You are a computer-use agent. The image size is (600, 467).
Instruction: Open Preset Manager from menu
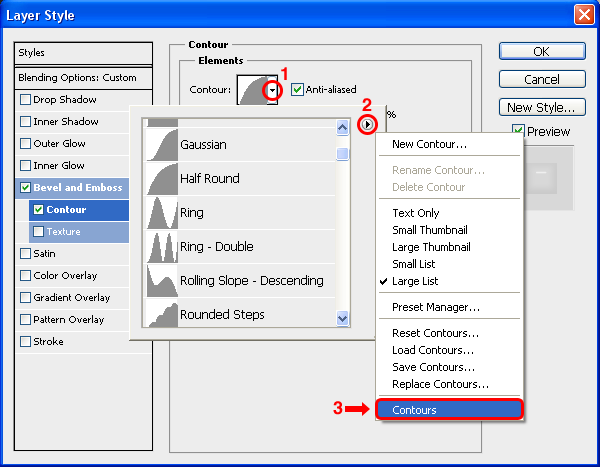(436, 307)
